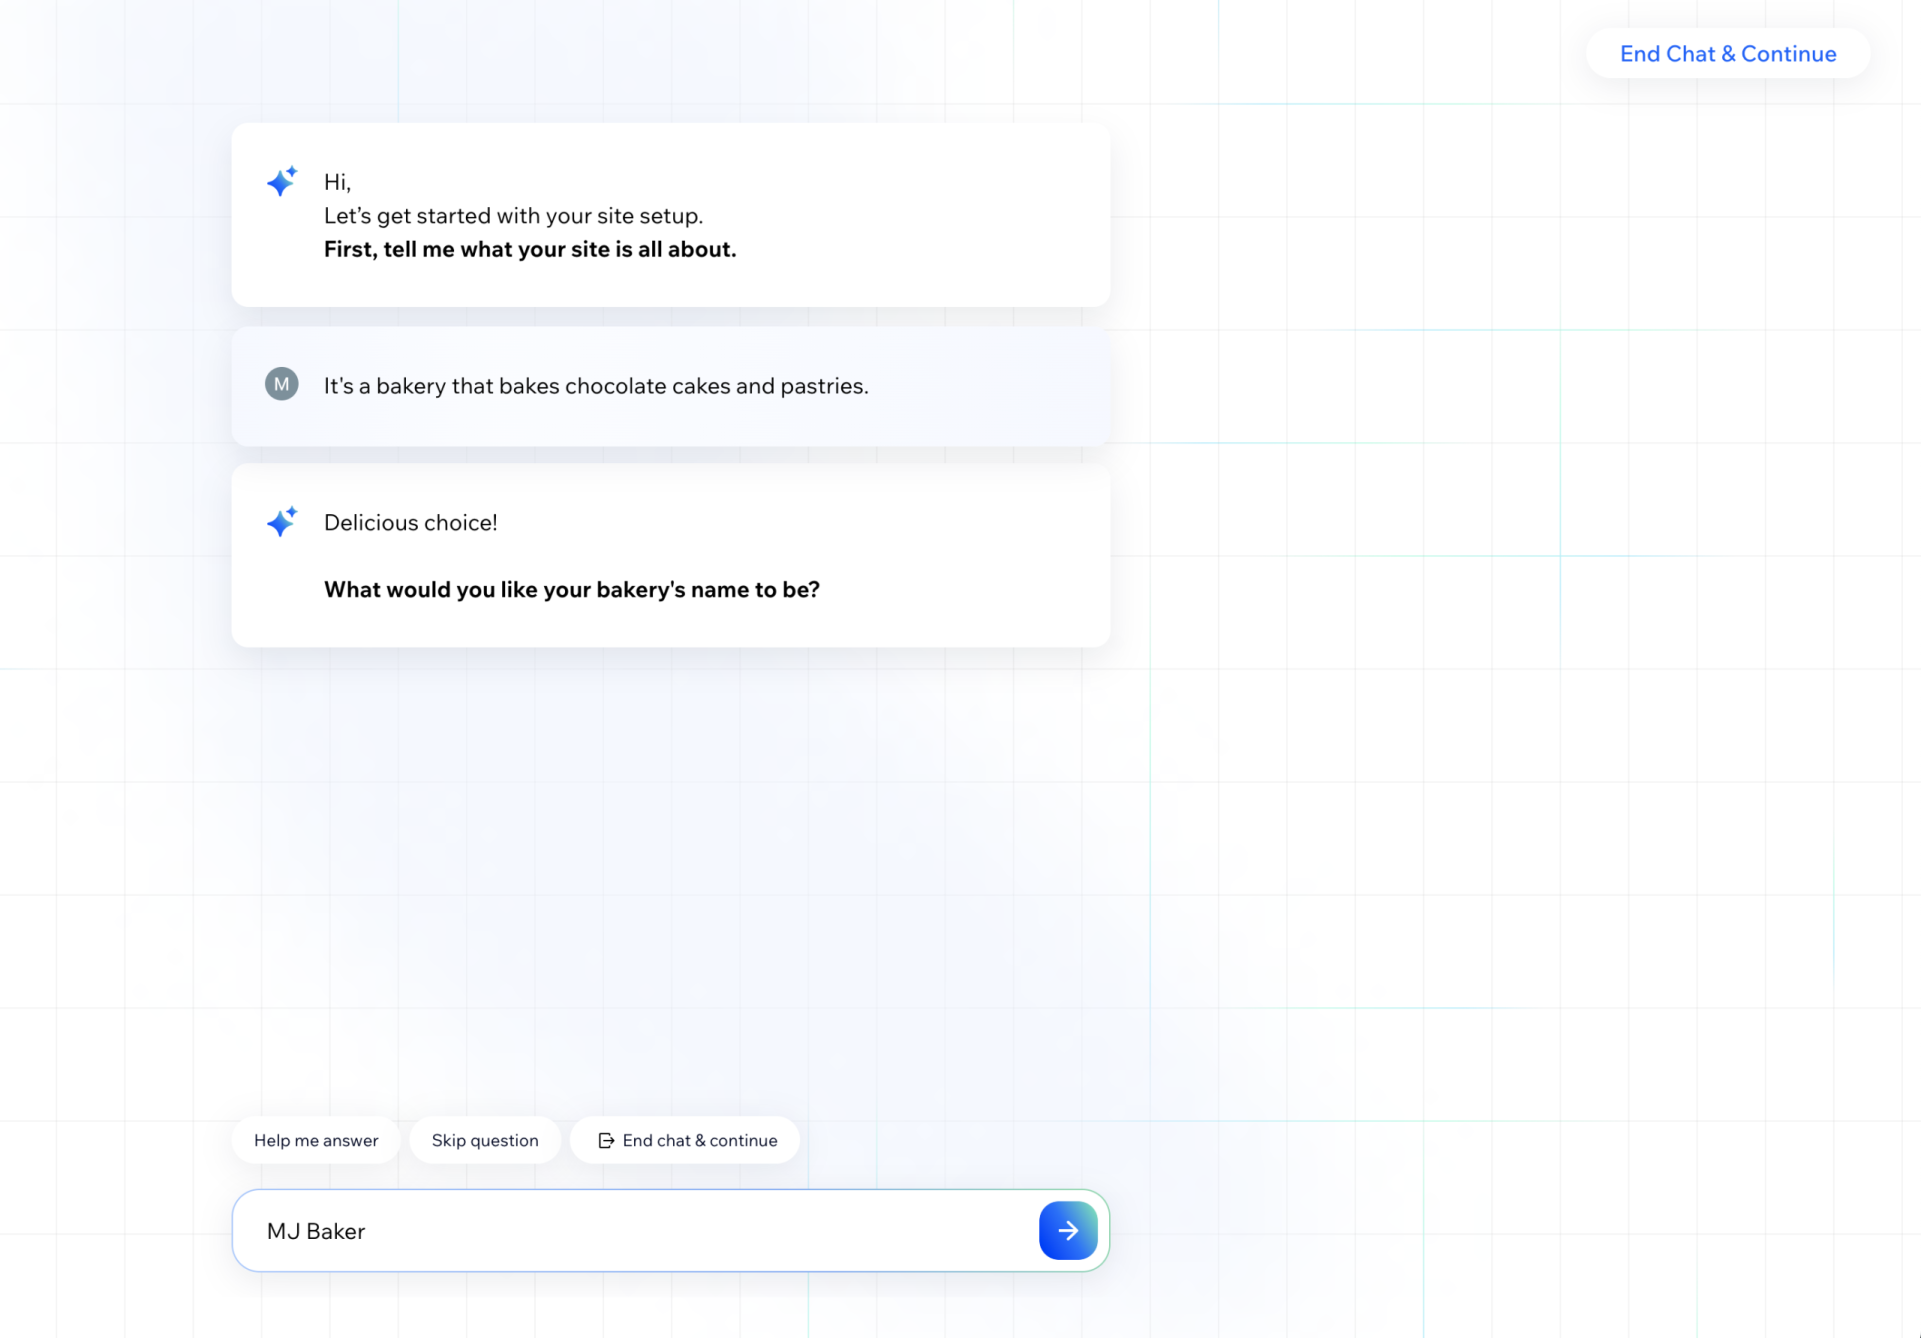Click the gray M user avatar
The image size is (1921, 1338).
coord(282,384)
